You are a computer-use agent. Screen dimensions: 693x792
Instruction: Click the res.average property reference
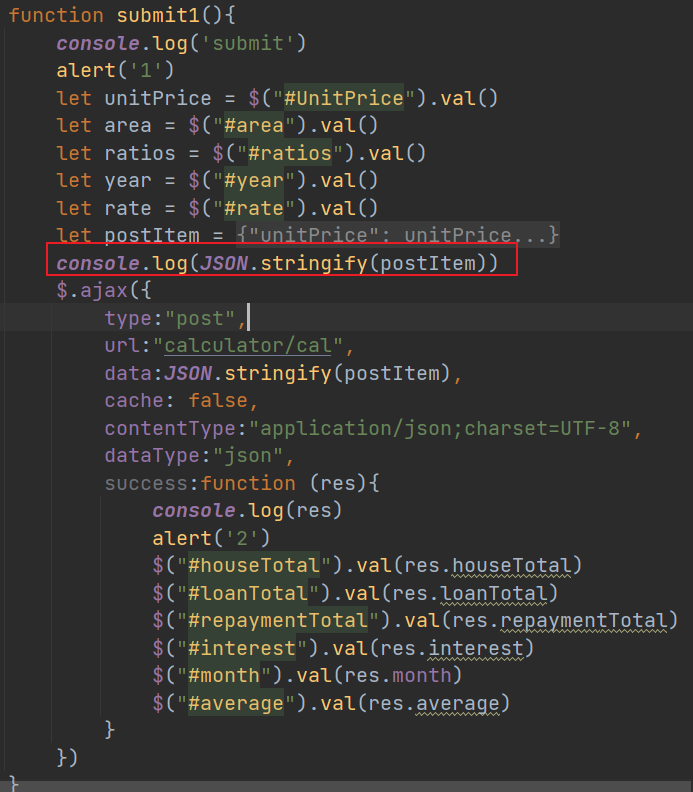click(x=434, y=704)
